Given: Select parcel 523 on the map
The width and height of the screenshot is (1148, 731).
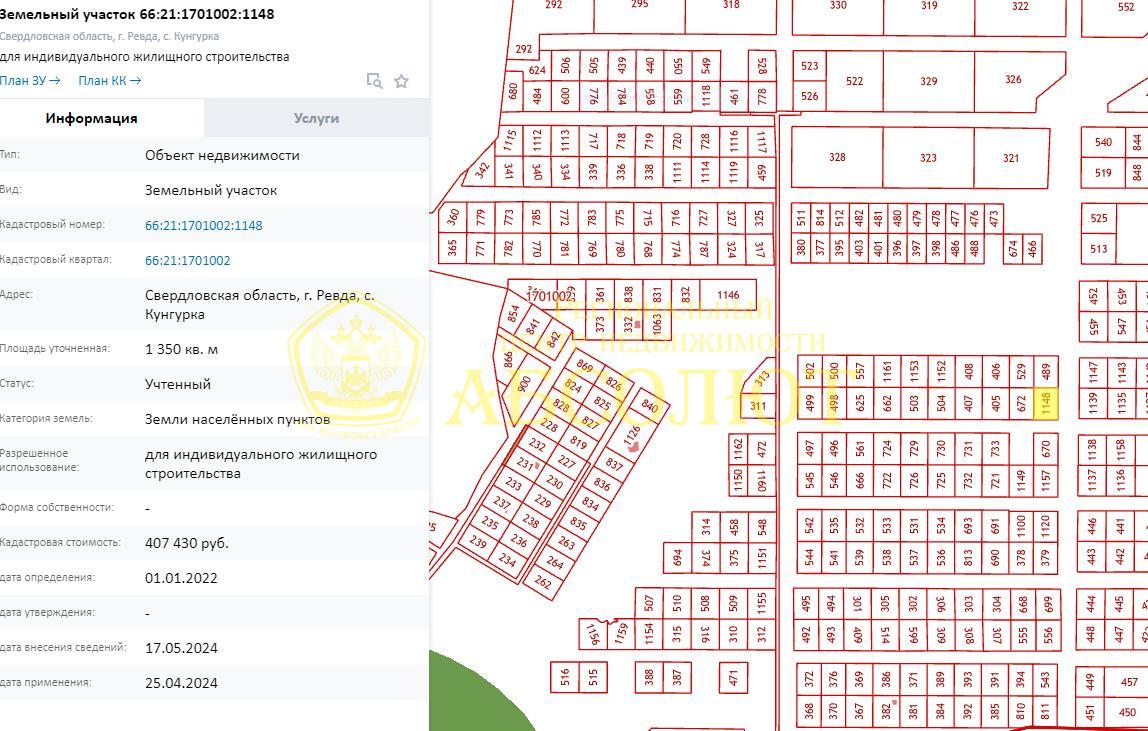Looking at the screenshot, I should coord(810,66).
